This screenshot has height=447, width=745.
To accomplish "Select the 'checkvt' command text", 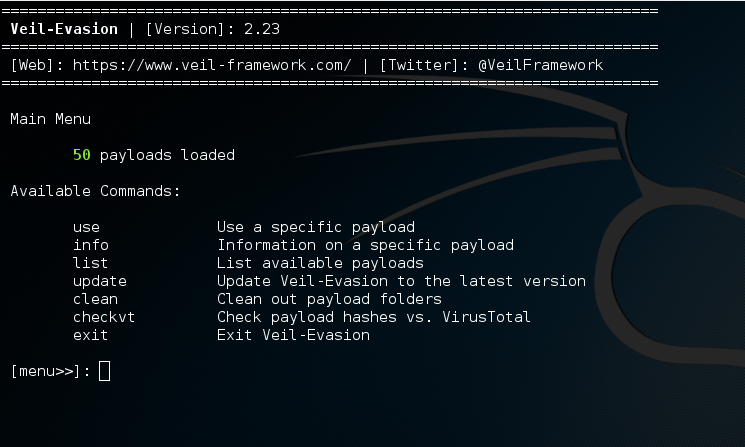I will click(x=104, y=317).
